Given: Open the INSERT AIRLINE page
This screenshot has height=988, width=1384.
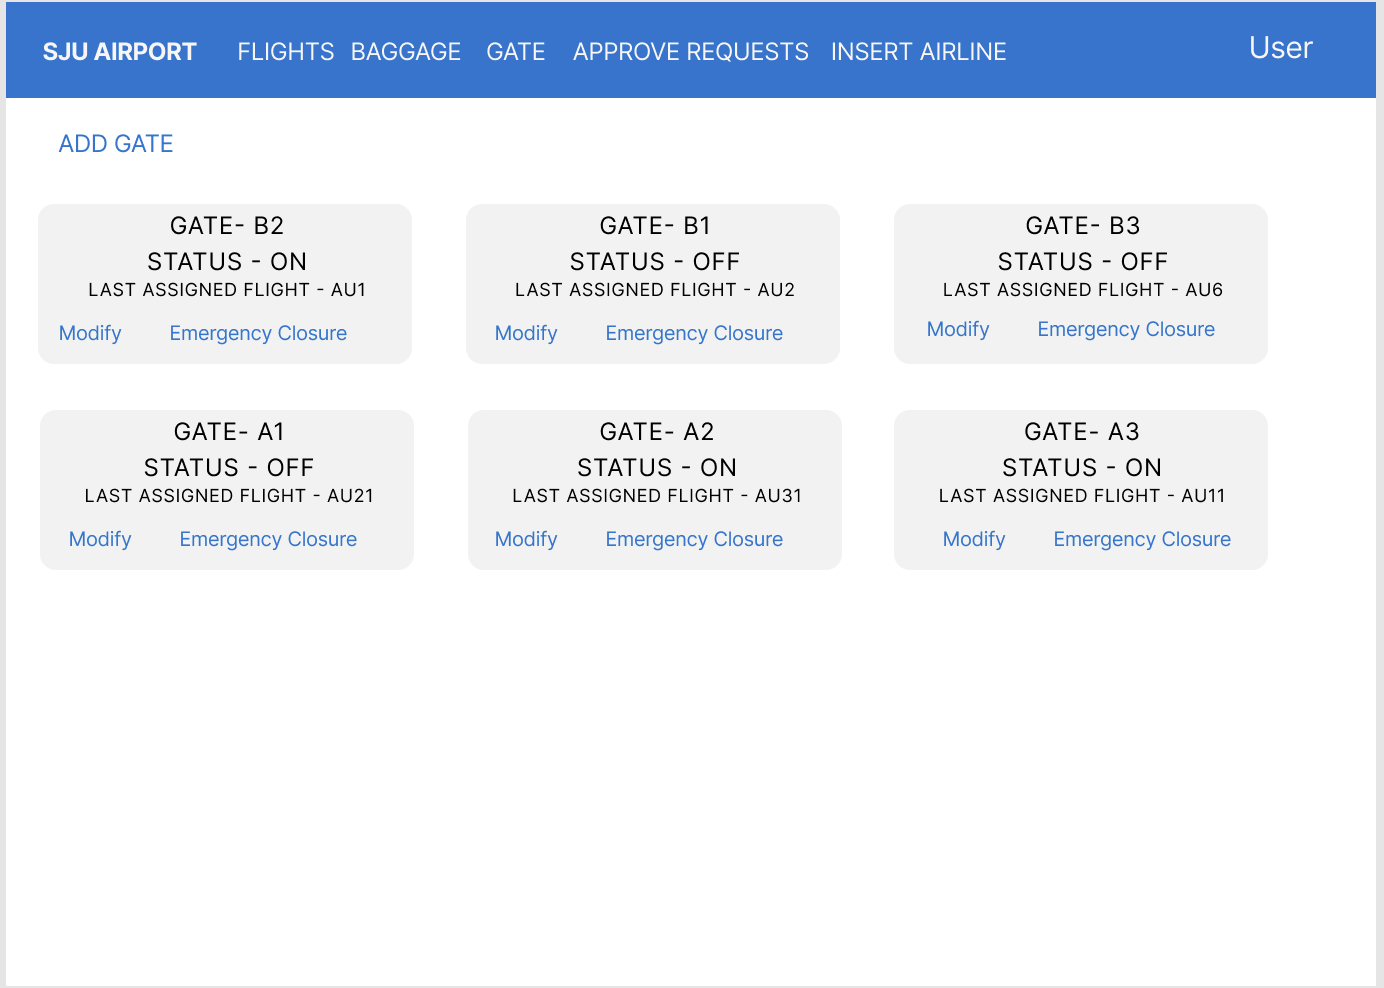Looking at the screenshot, I should click(918, 51).
